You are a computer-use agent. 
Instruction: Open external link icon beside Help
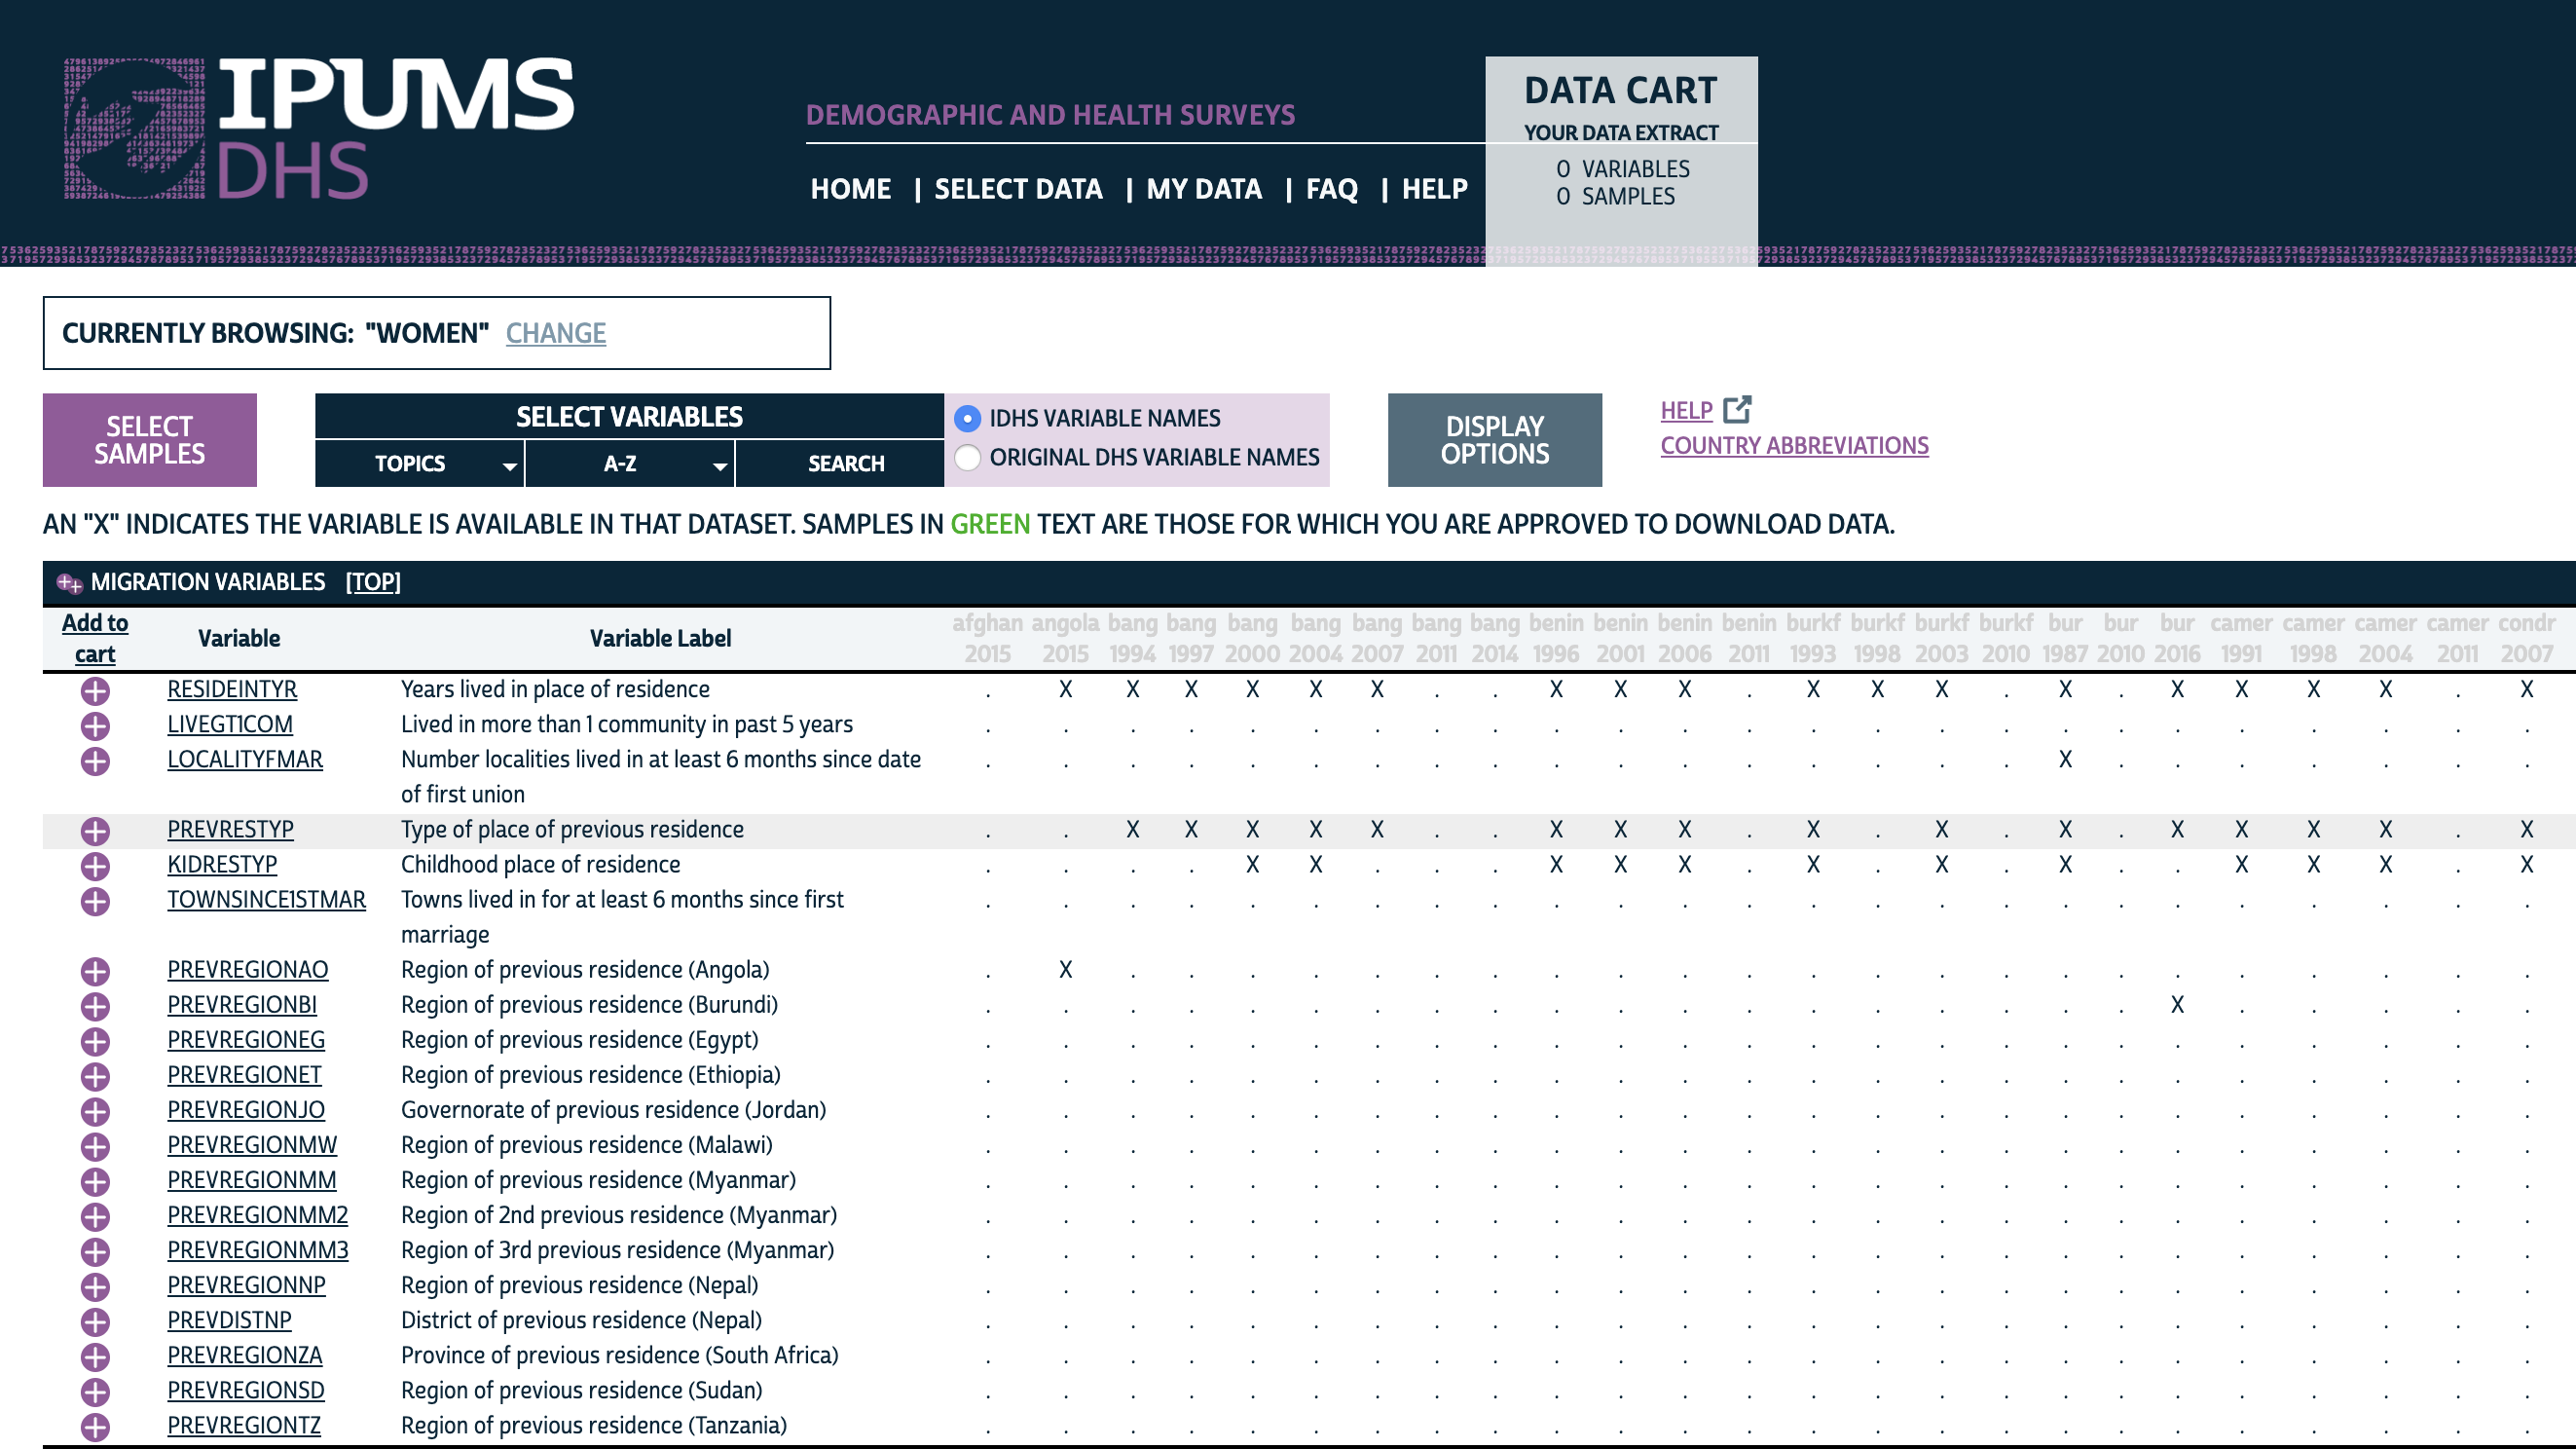click(x=1737, y=409)
